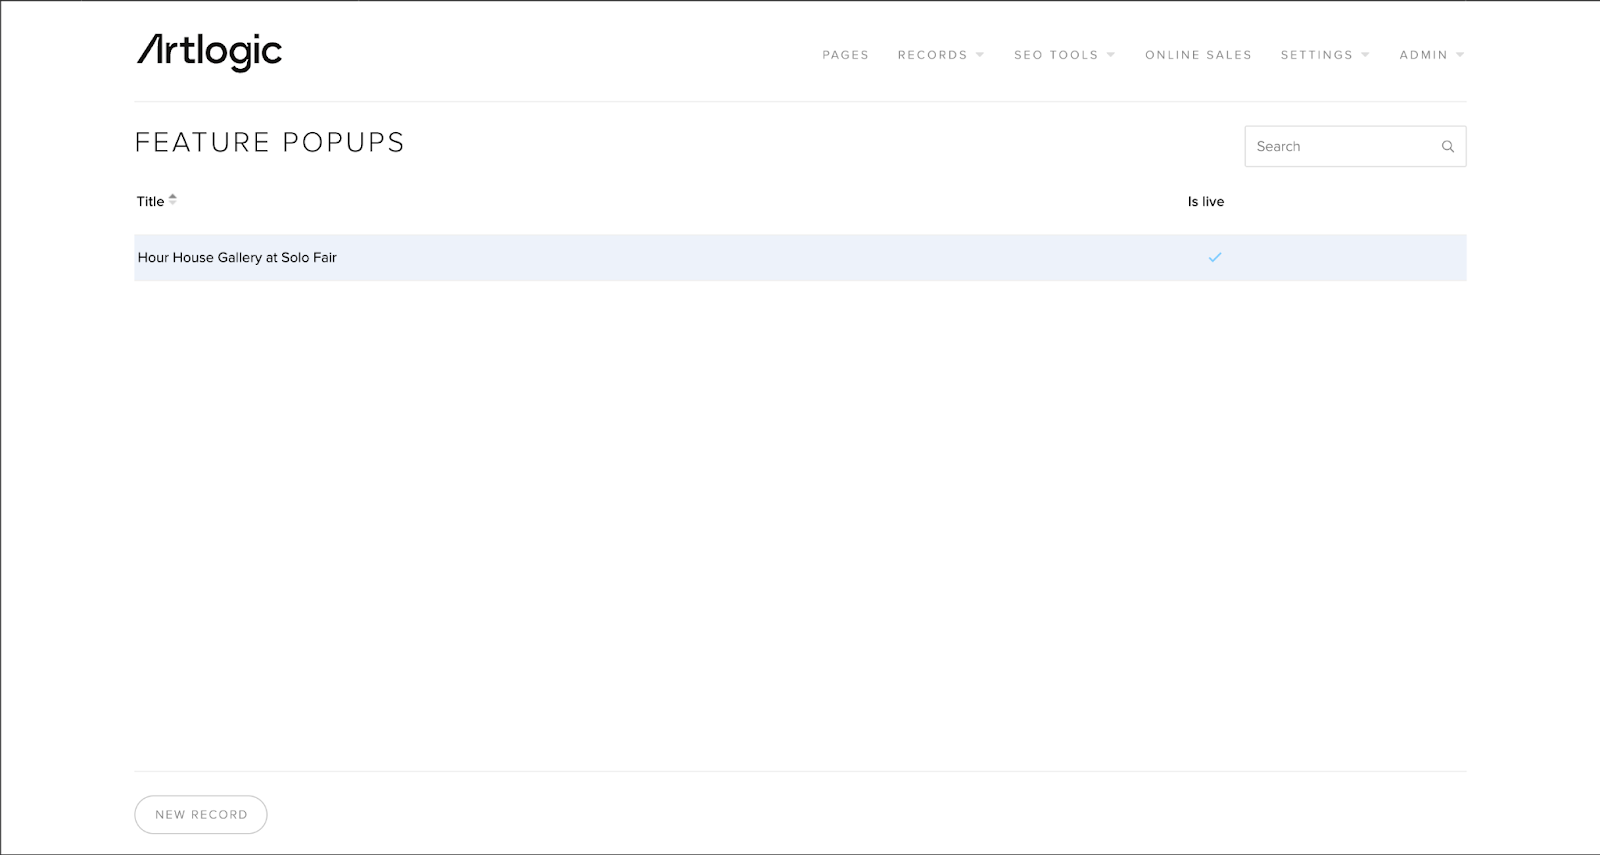The height and width of the screenshot is (855, 1600).
Task: Click the Feature Popups page heading
Action: (269, 143)
